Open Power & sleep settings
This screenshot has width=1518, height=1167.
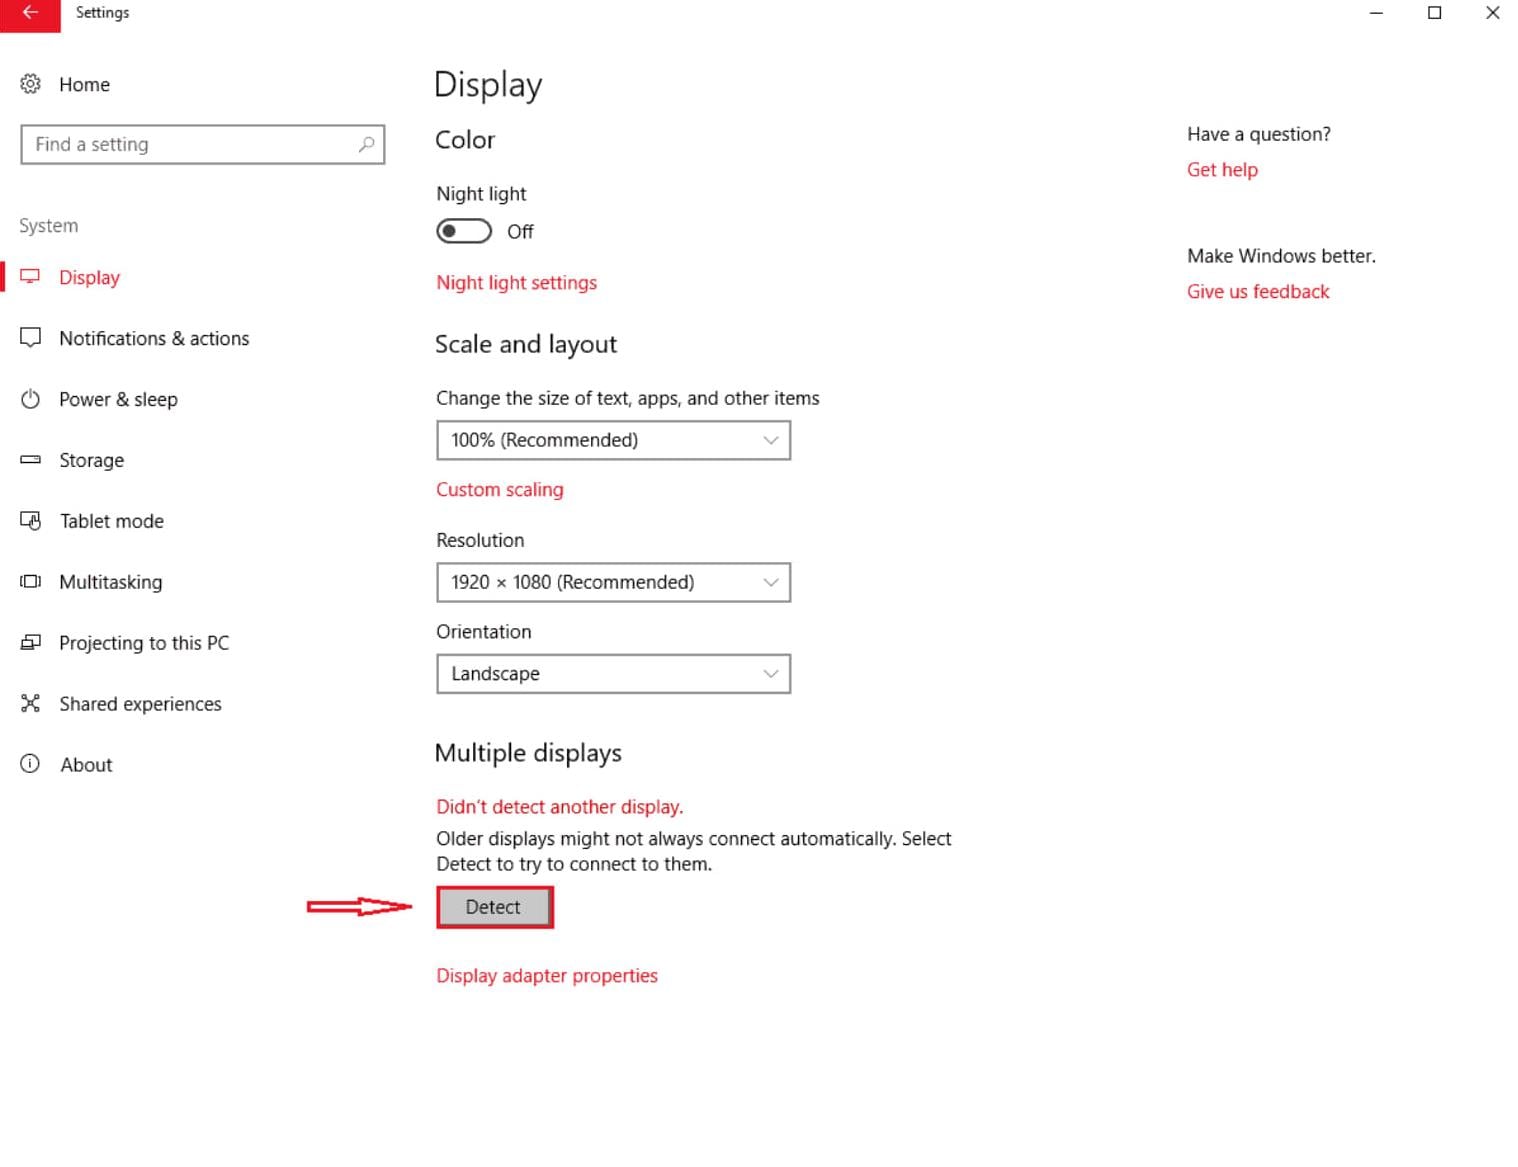pyautogui.click(x=118, y=400)
